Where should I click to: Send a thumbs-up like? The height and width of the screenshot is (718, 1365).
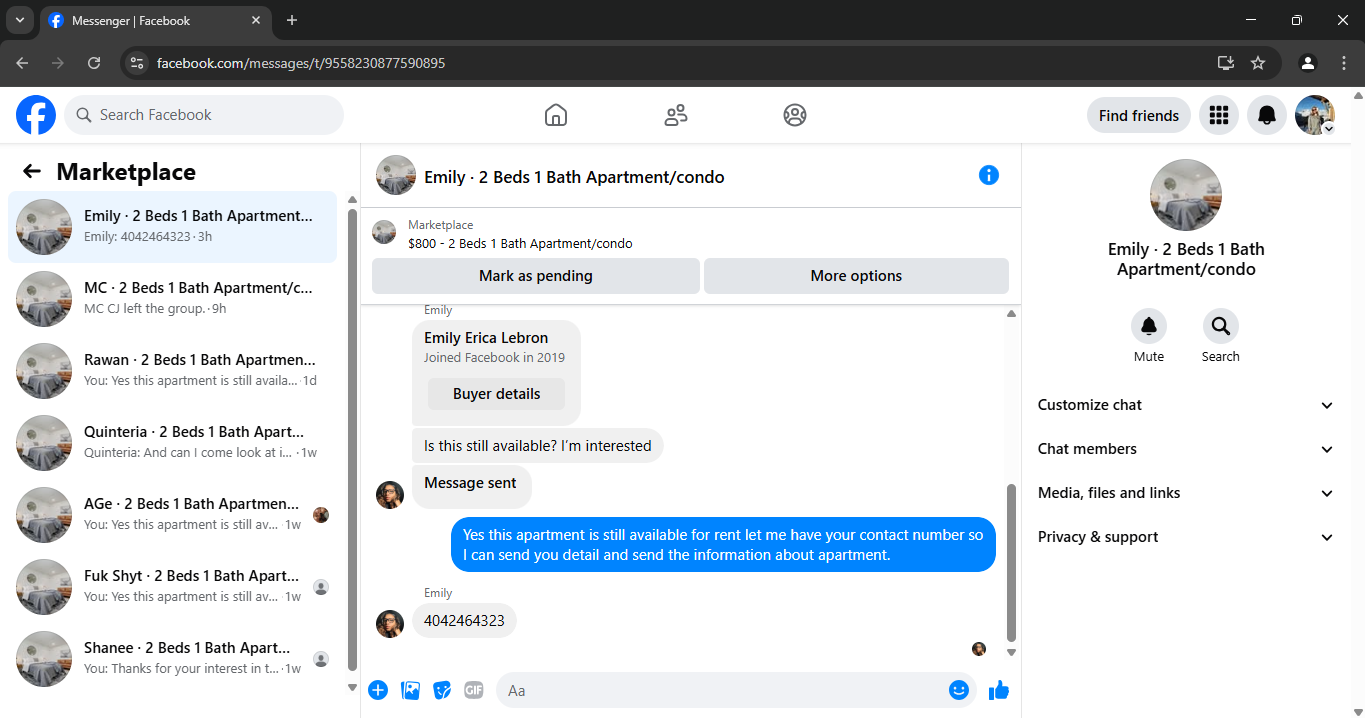(998, 690)
